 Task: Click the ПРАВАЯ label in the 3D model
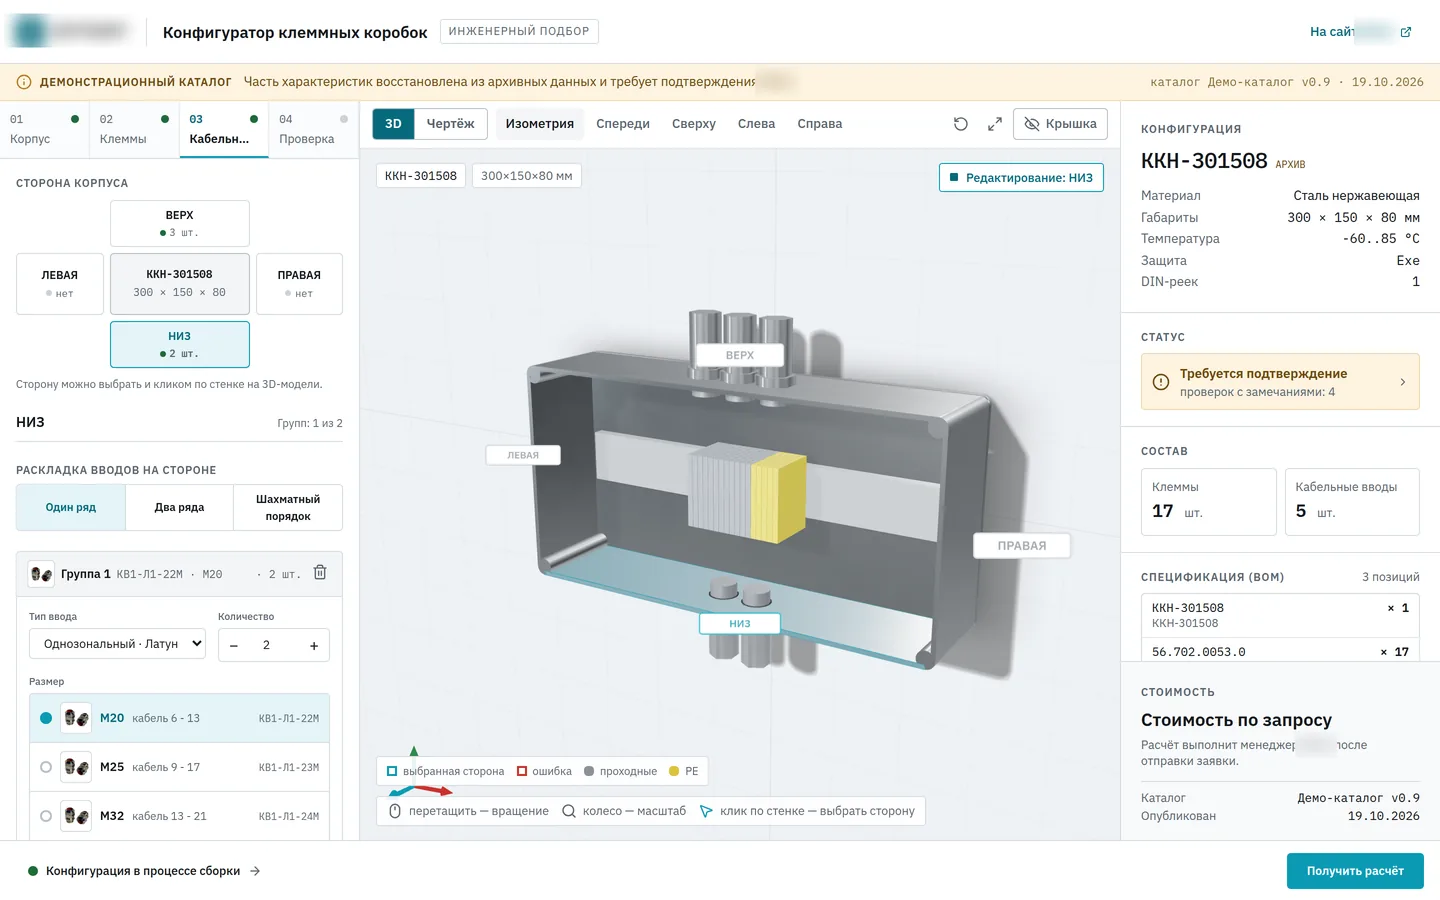[1022, 546]
